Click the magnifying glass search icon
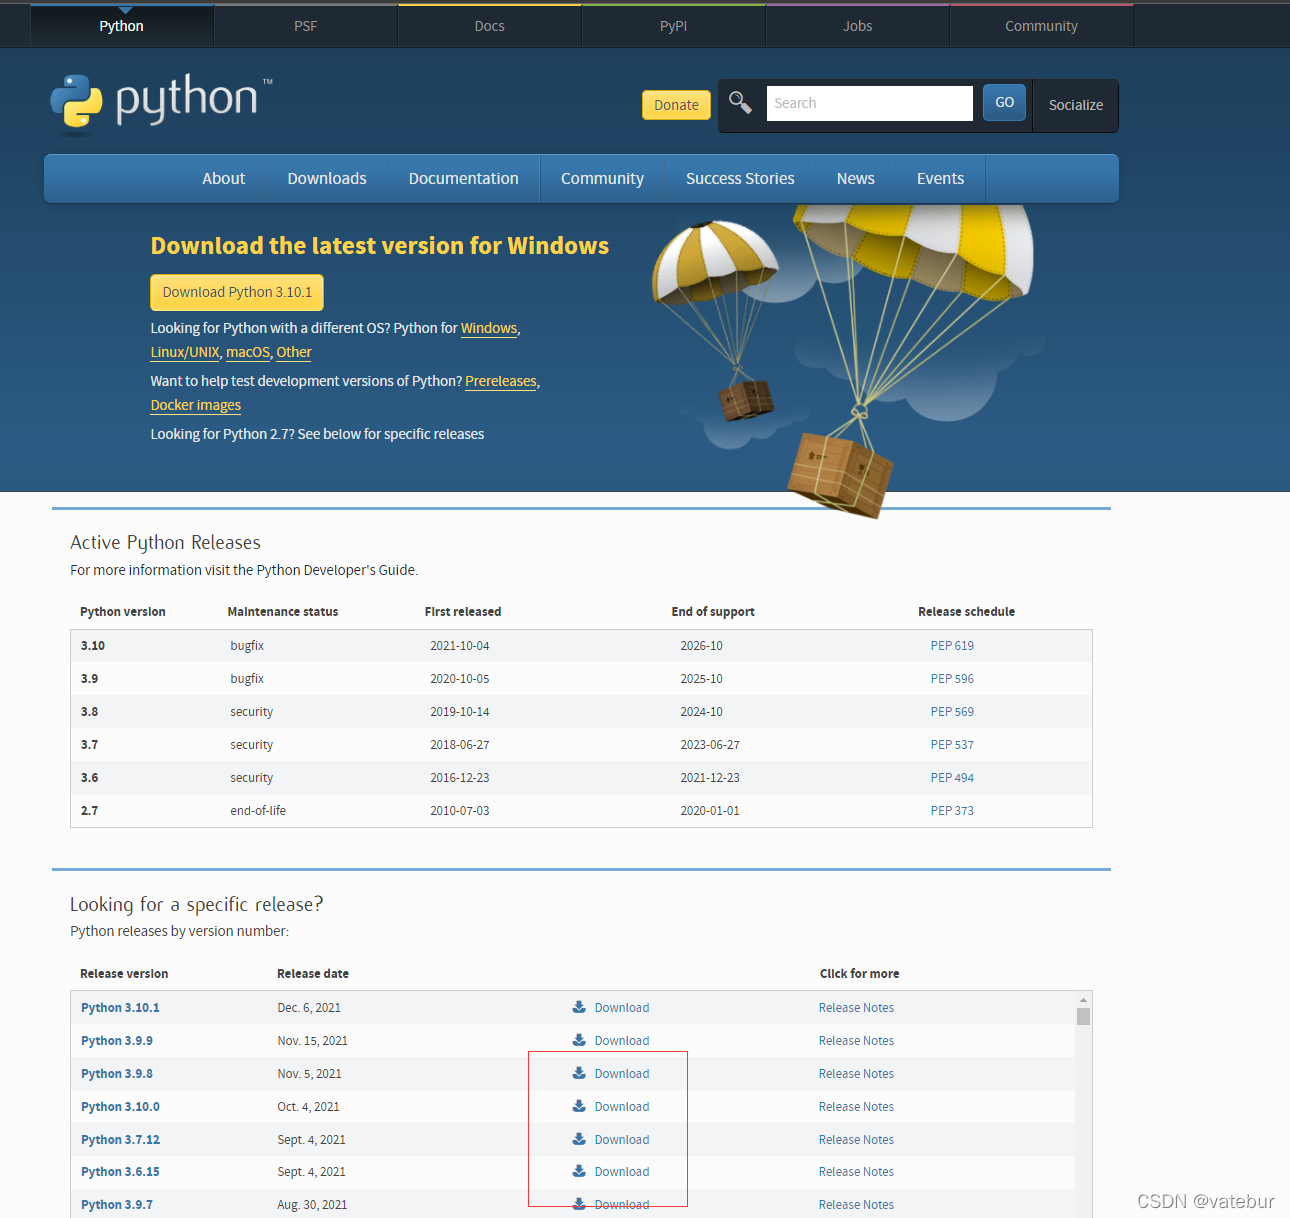The height and width of the screenshot is (1218, 1290). [740, 103]
